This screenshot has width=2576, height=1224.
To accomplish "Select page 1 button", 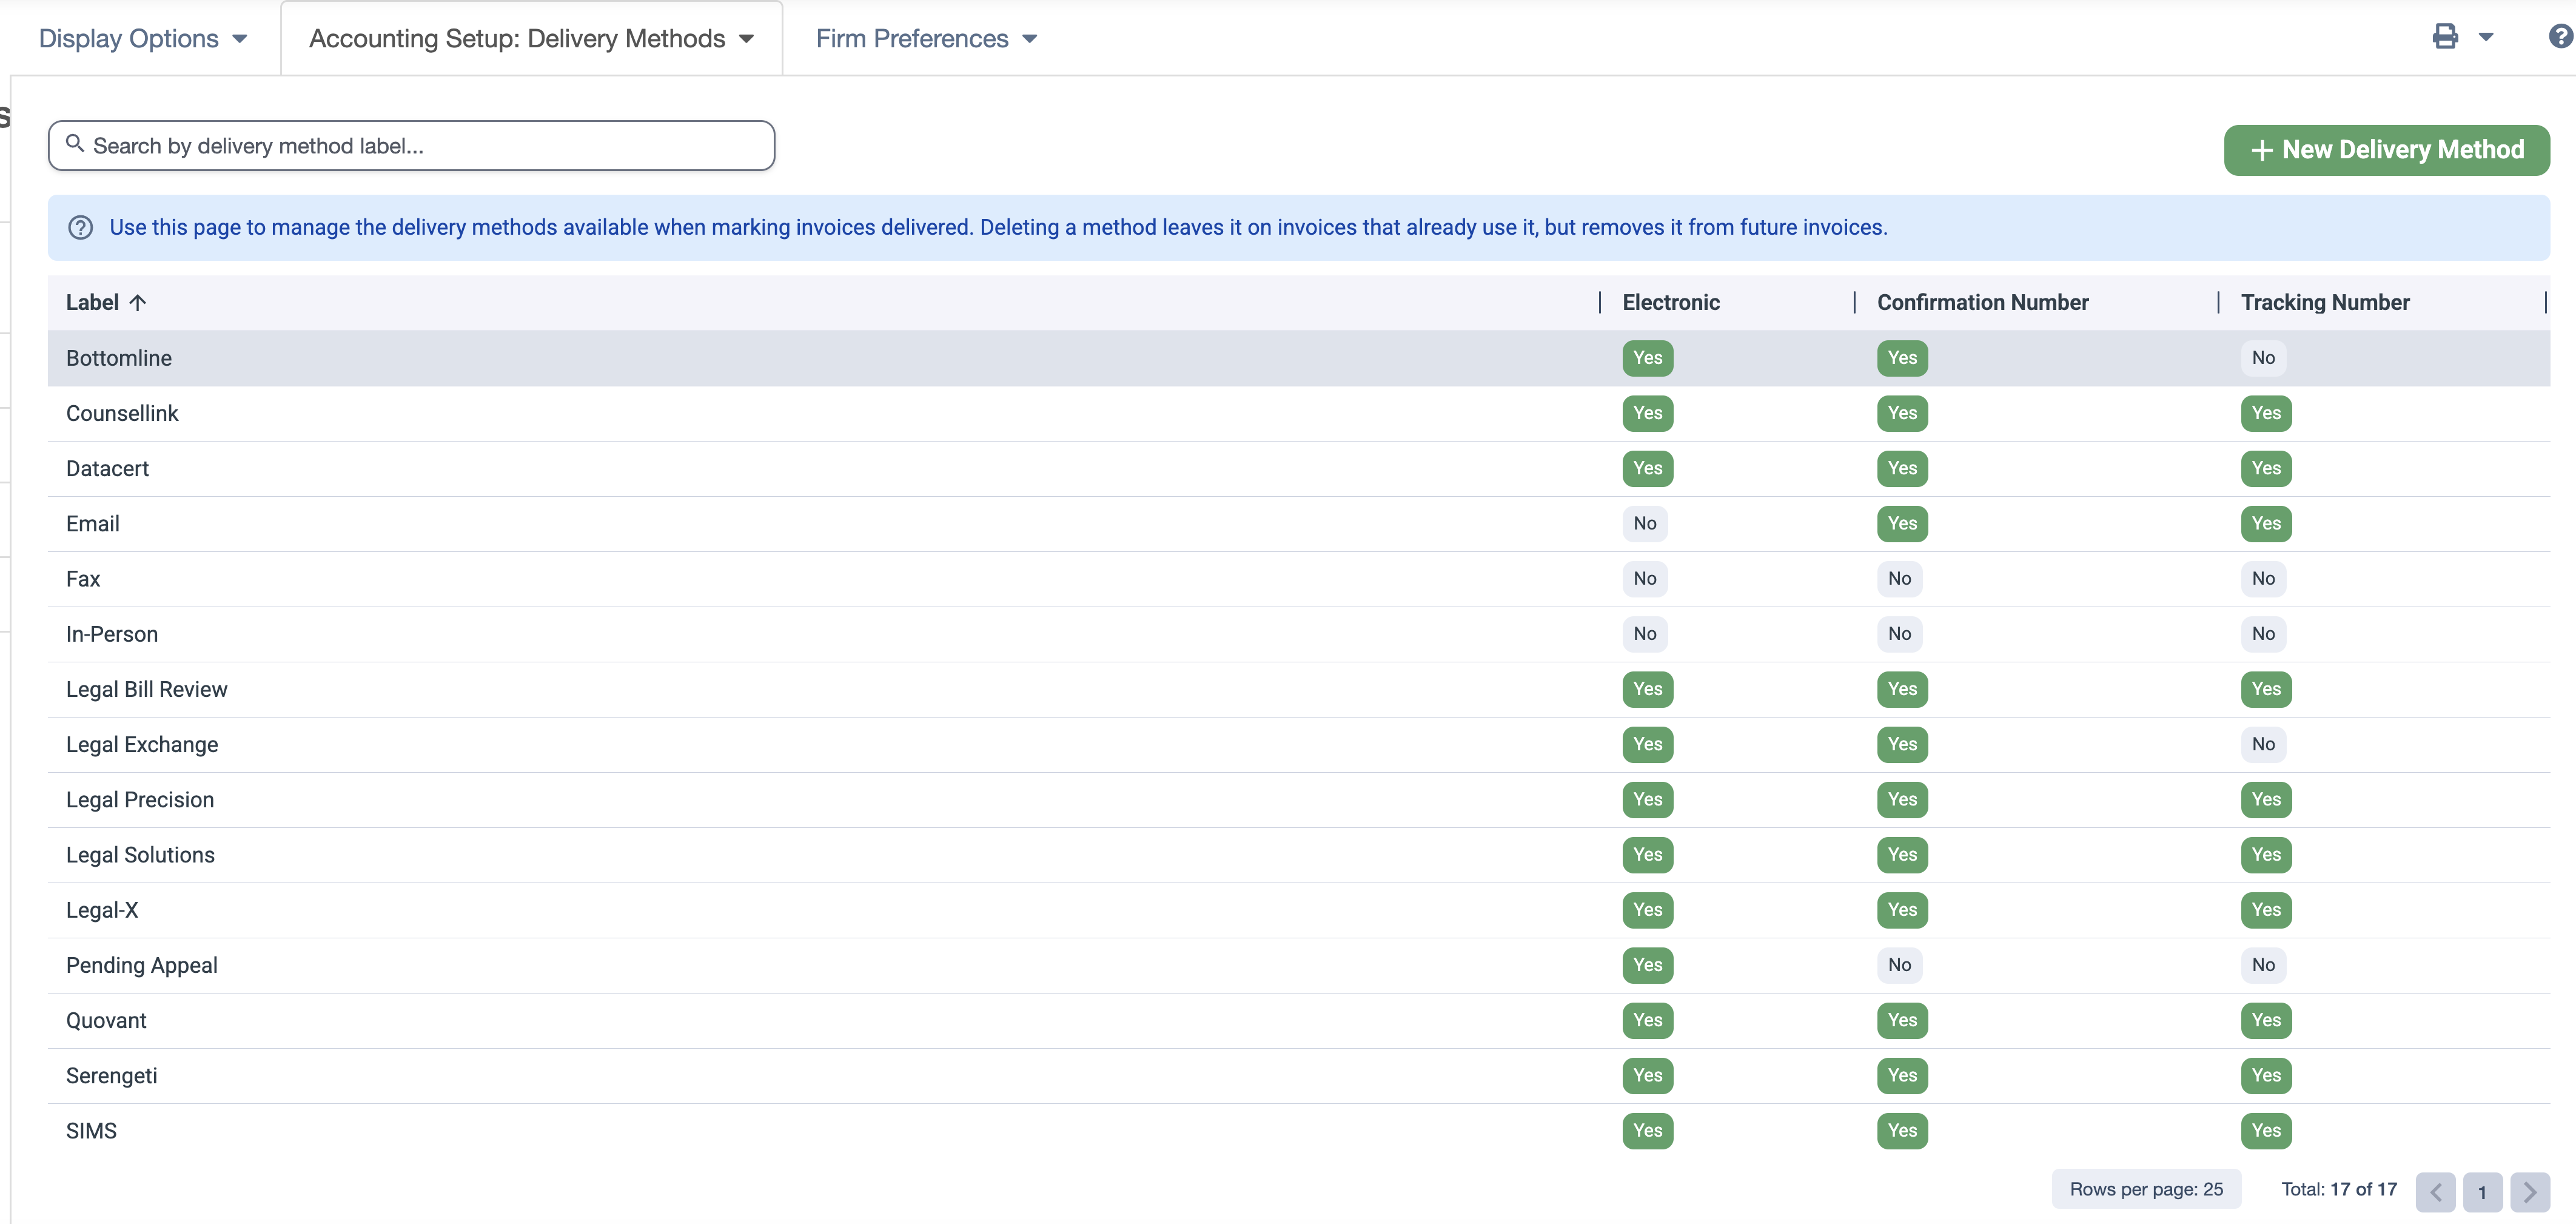I will point(2482,1191).
